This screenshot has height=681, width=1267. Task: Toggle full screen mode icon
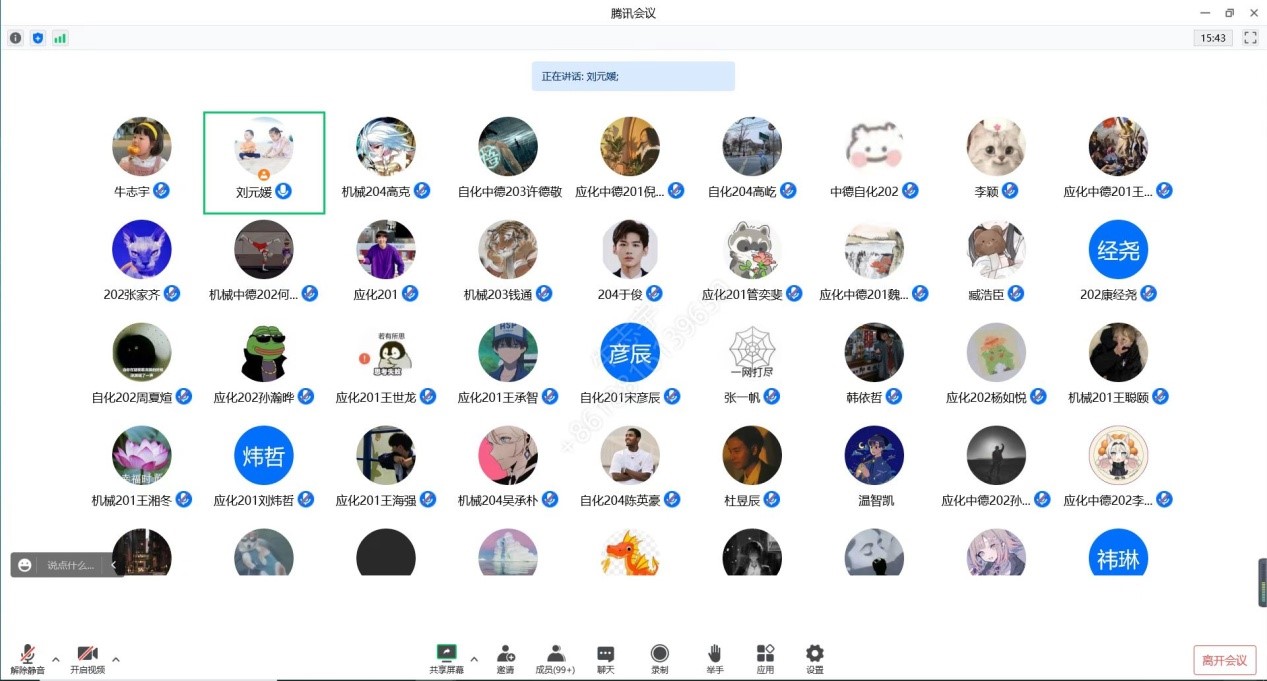tap(1250, 38)
